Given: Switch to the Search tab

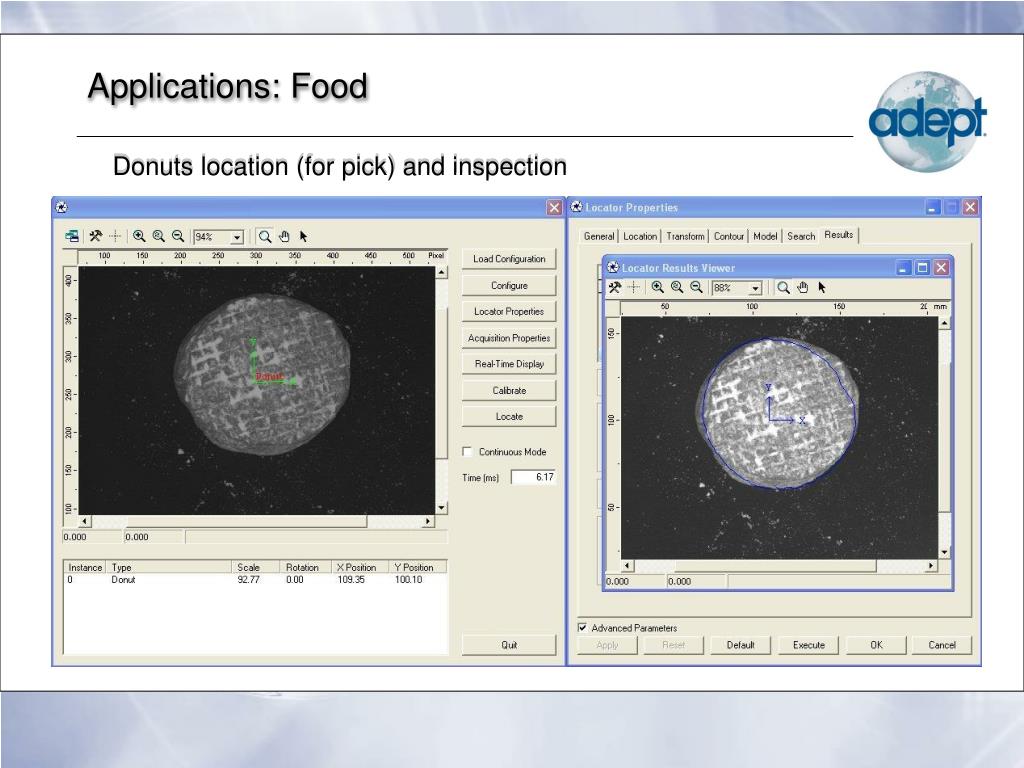Looking at the screenshot, I should click(801, 236).
